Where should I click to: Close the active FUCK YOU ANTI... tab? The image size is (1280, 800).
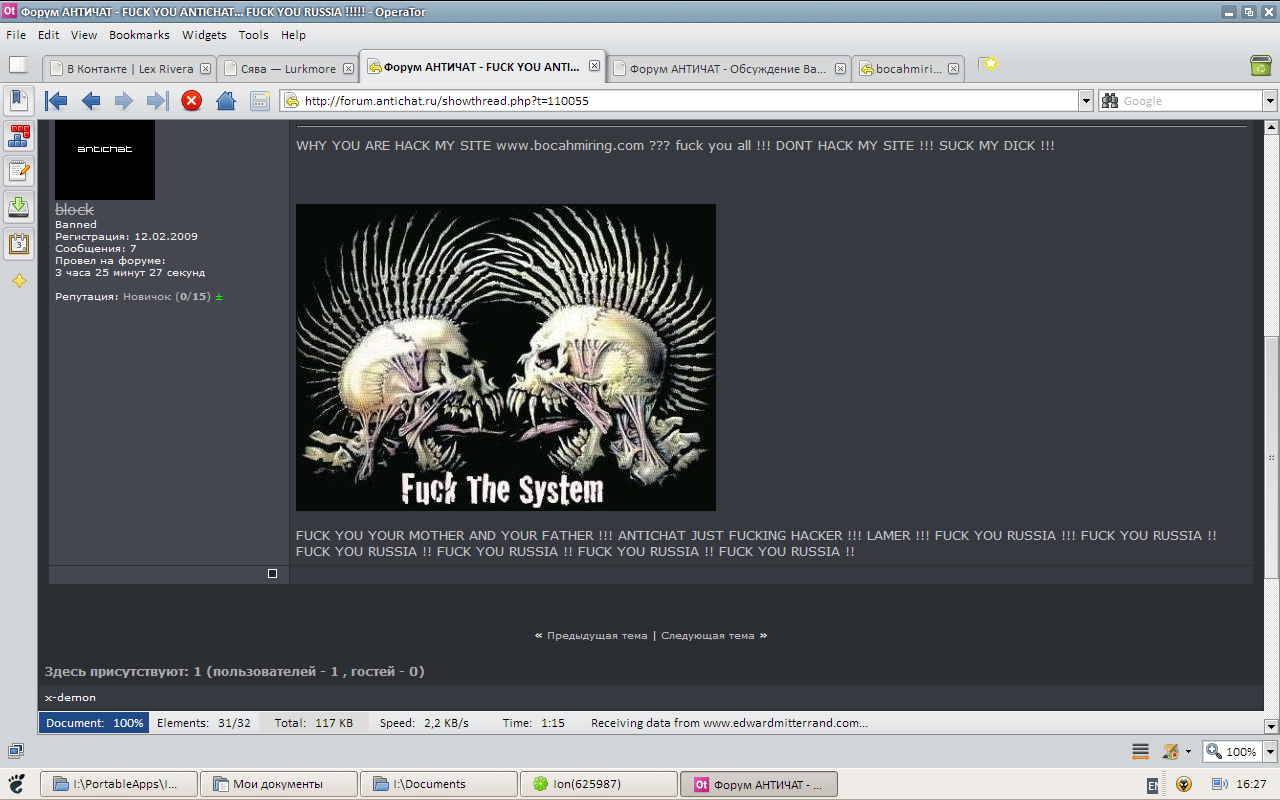594,66
